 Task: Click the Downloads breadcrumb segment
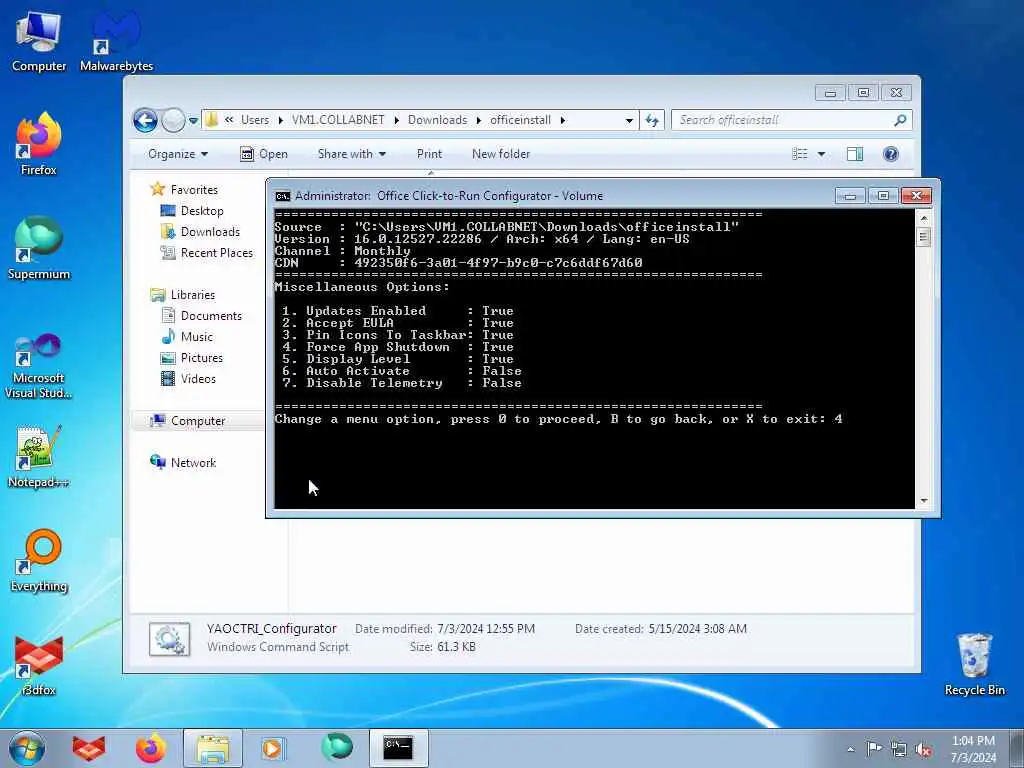click(x=438, y=120)
